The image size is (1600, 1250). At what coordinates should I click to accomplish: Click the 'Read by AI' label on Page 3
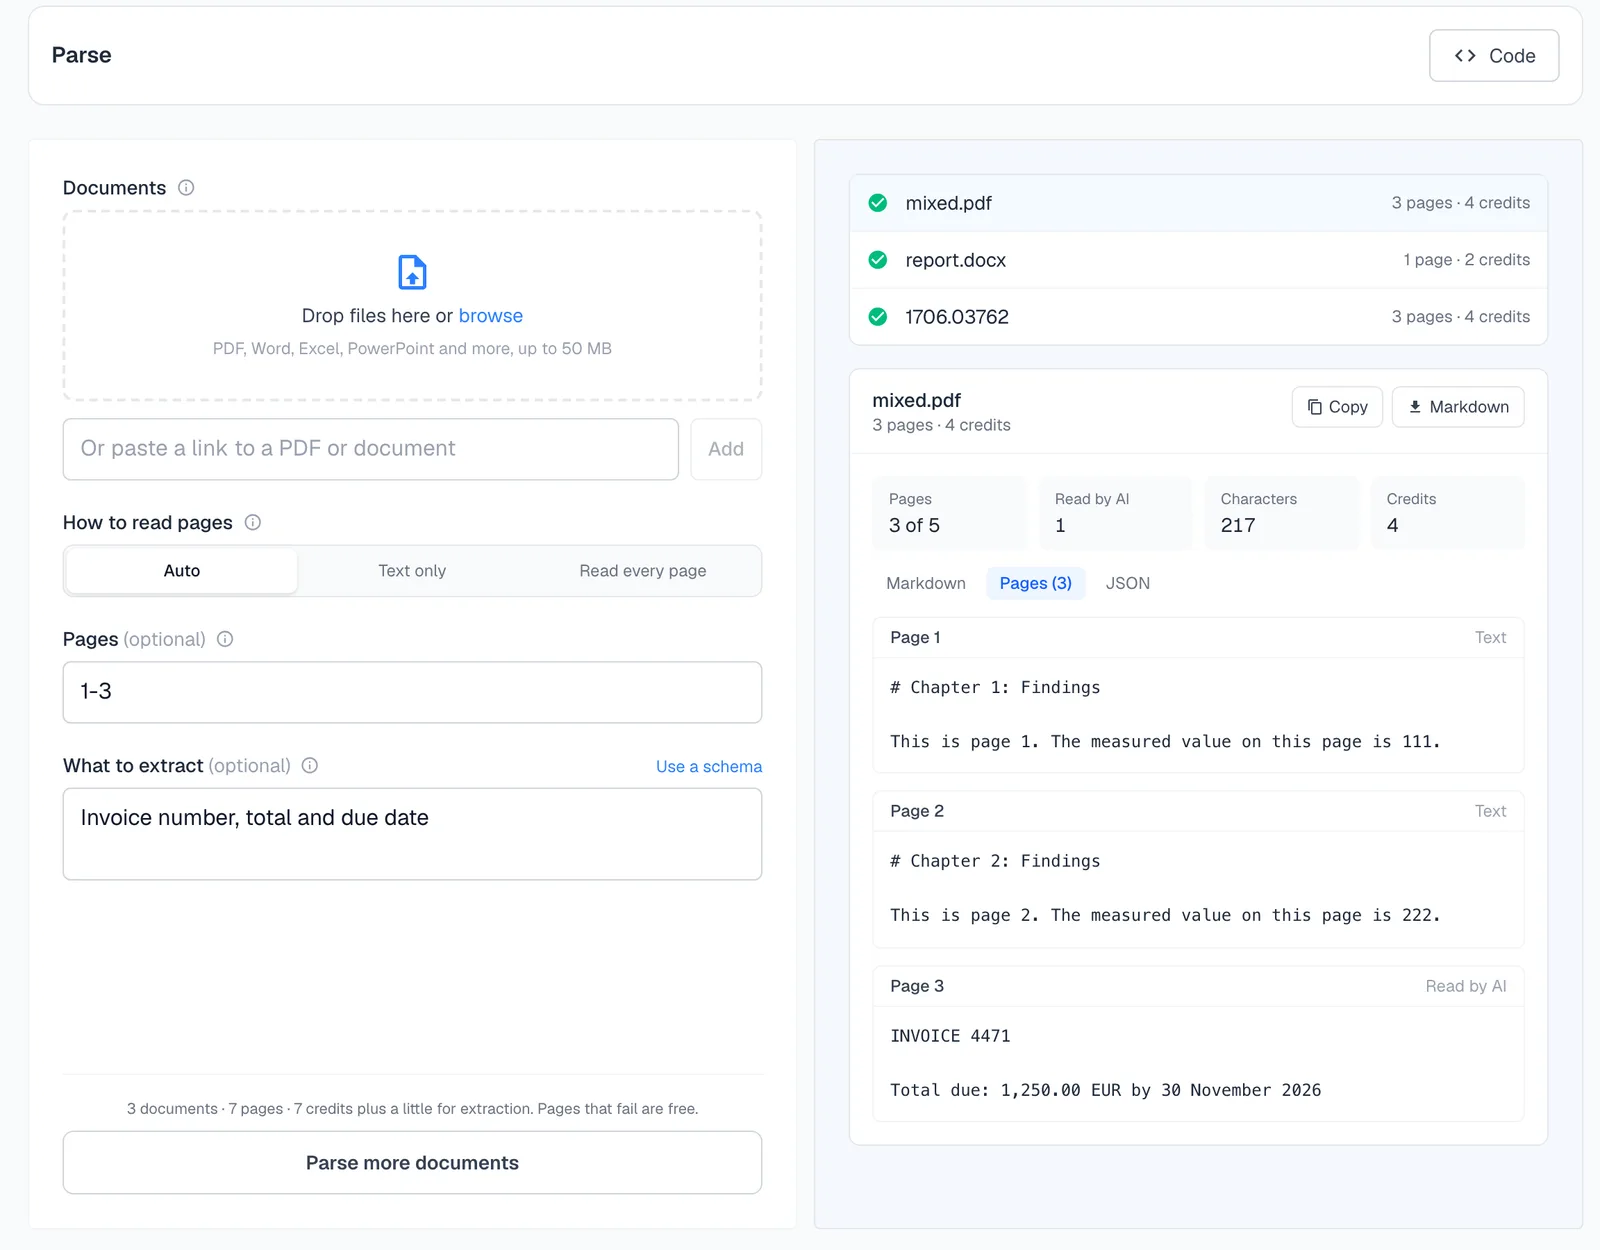point(1466,986)
